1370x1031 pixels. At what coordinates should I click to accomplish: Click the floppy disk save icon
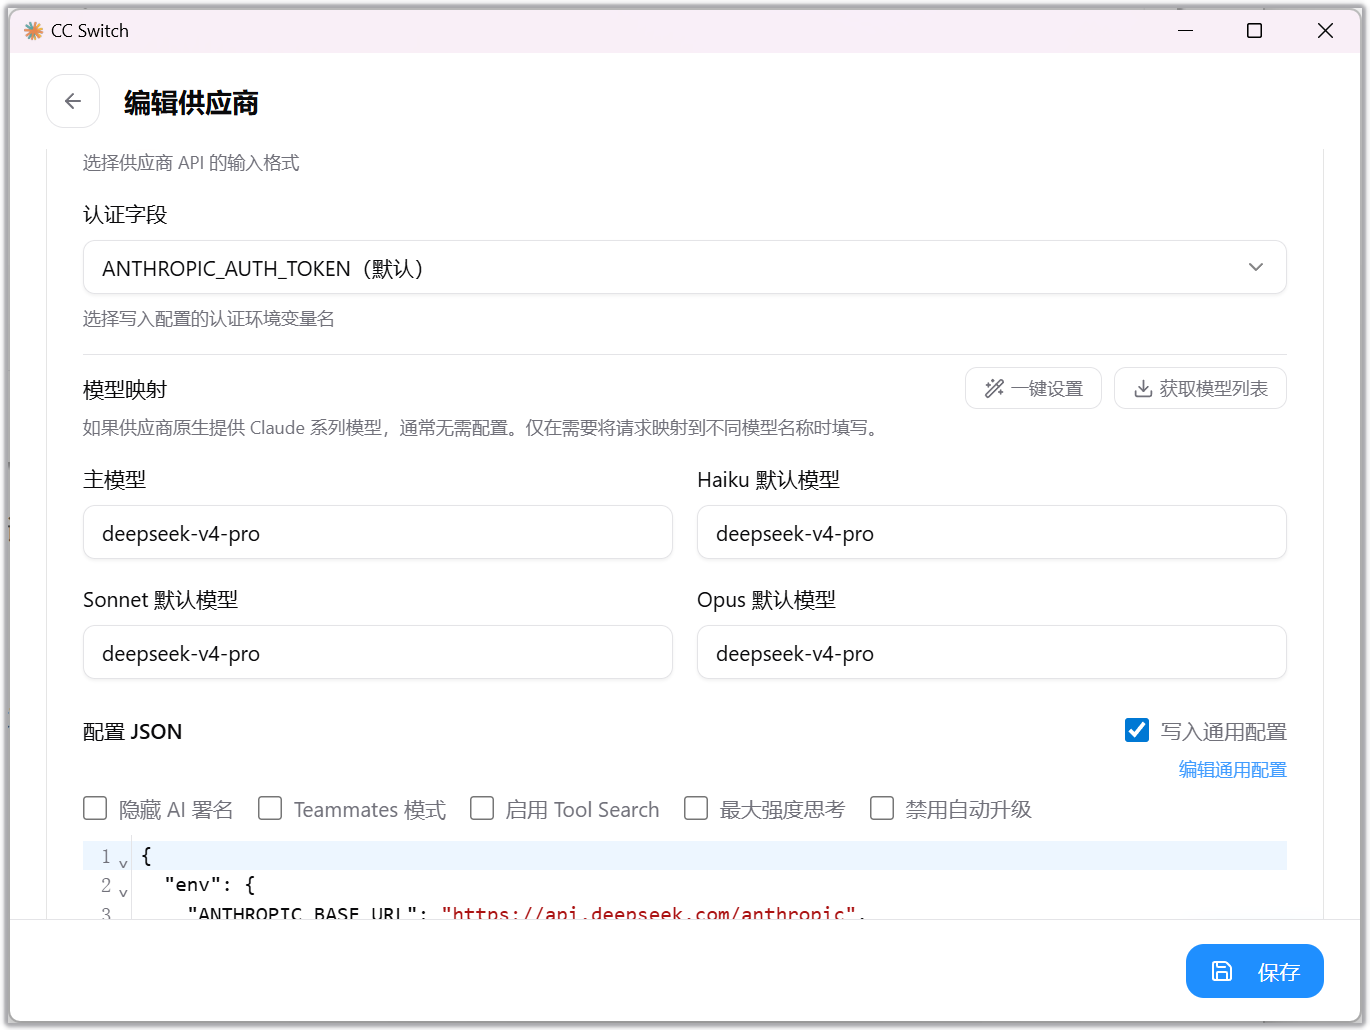coord(1222,971)
